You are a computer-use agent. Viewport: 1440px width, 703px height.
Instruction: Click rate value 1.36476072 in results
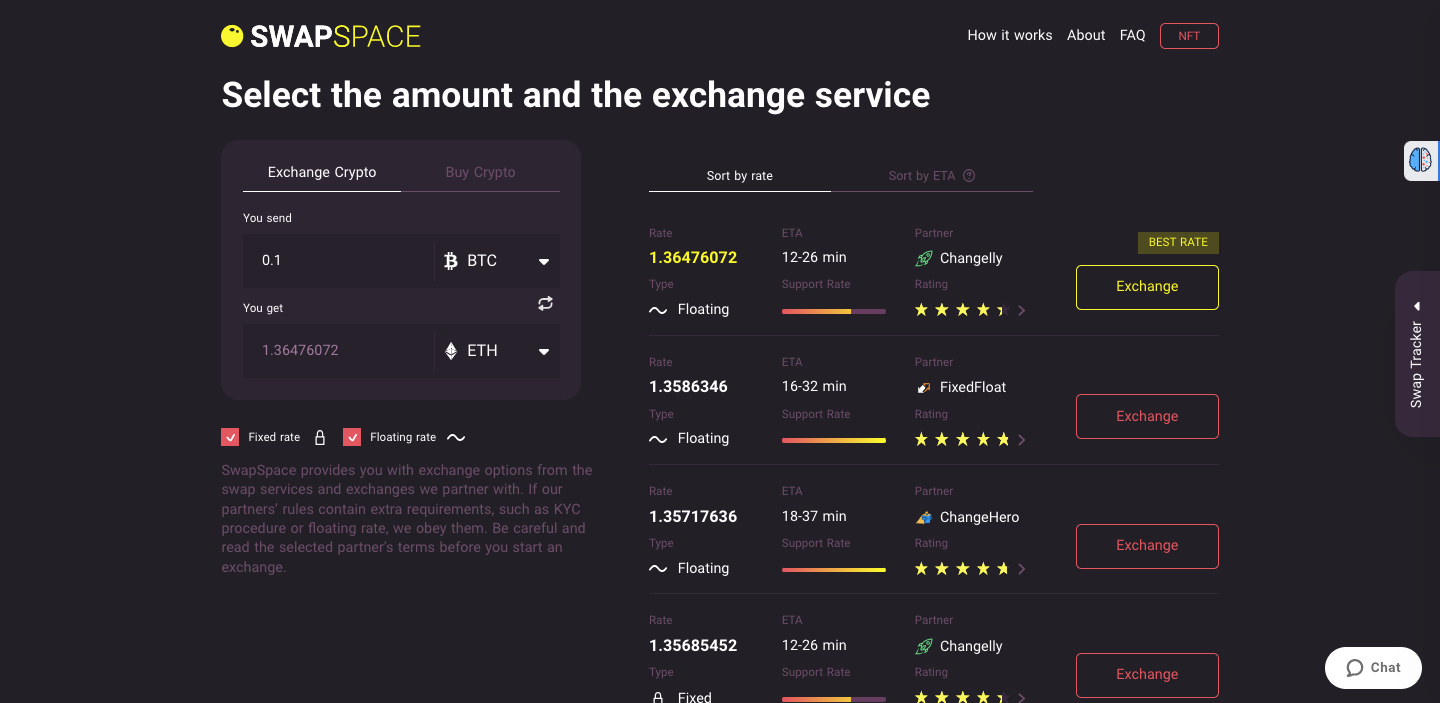coord(693,258)
